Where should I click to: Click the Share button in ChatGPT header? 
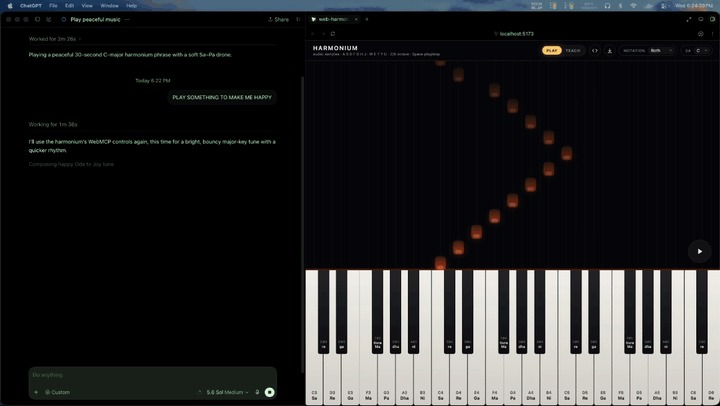278,19
